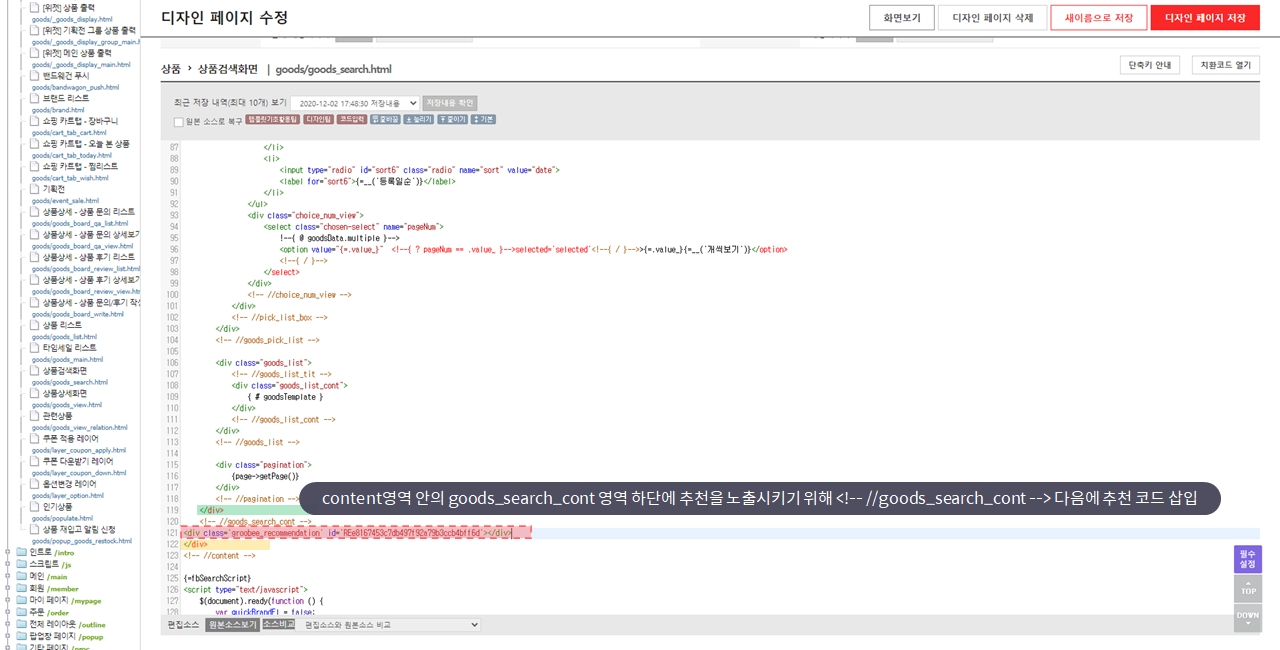Image resolution: width=1280 pixels, height=650 pixels.
Task: Expand the 인트로 /intro folder node
Action: pyautogui.click(x=8, y=552)
